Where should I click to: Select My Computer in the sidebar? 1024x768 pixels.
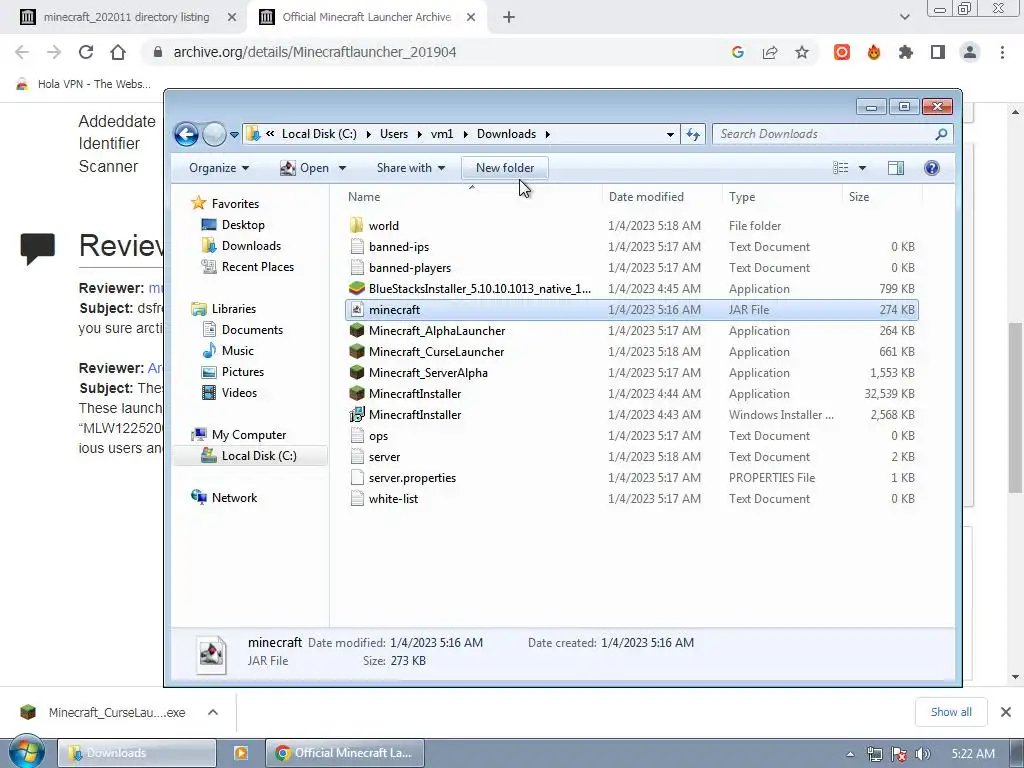248,435
